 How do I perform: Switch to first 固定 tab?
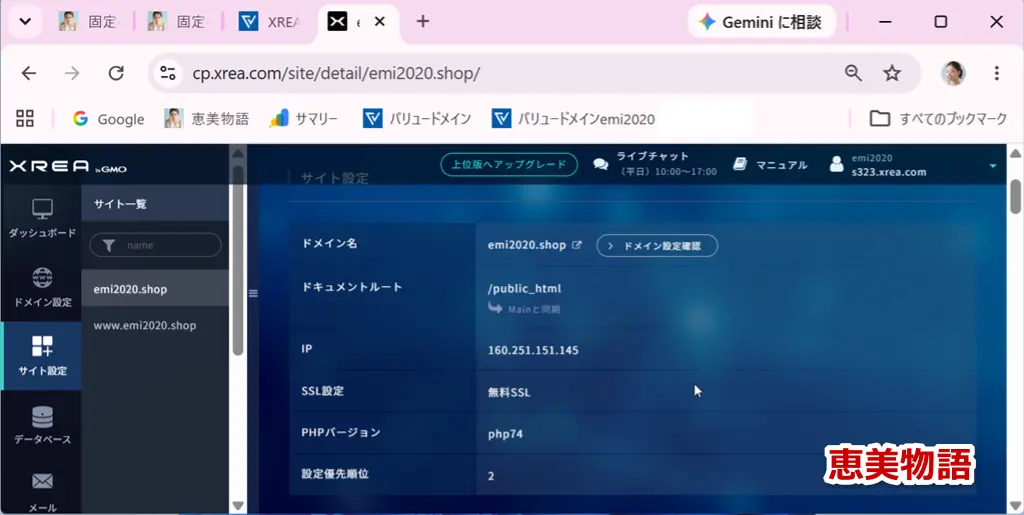coord(88,22)
